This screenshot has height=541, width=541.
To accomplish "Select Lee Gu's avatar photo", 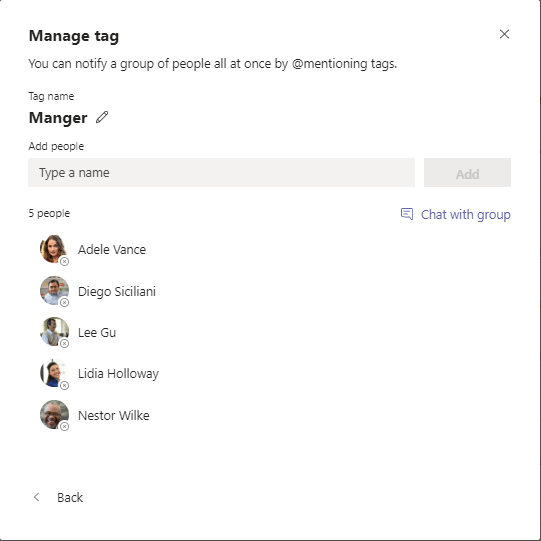I will point(54,332).
